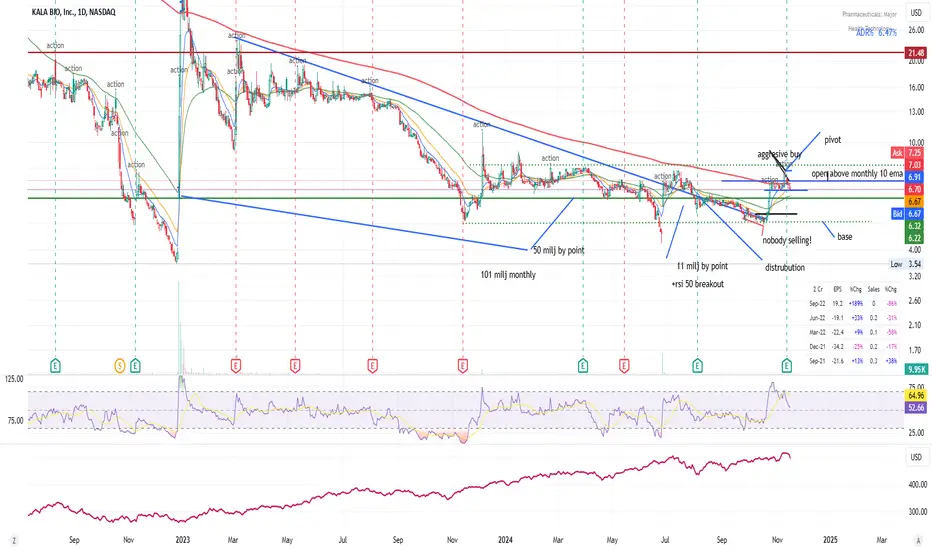Click the red earnings marker near May 2023
Screen dimensions: 932x550
click(295, 366)
